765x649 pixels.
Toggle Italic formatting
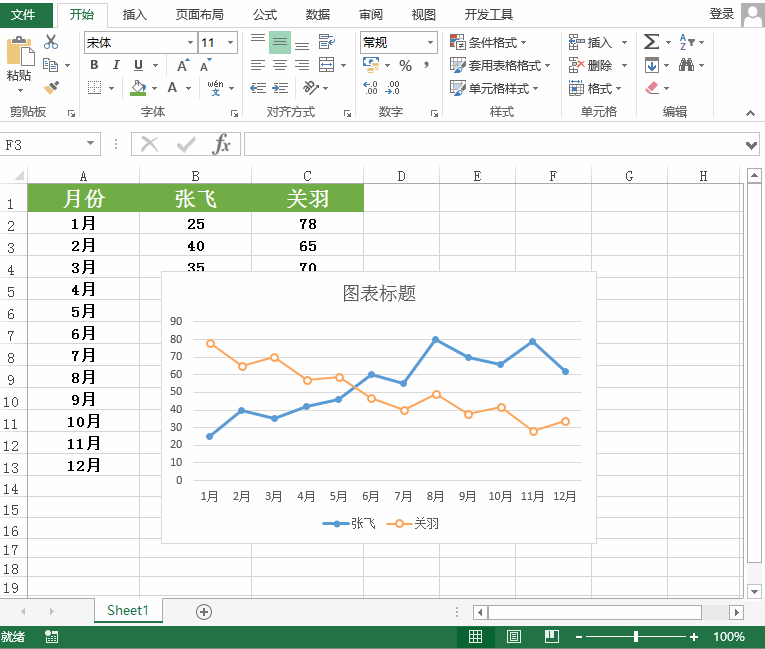coord(116,65)
